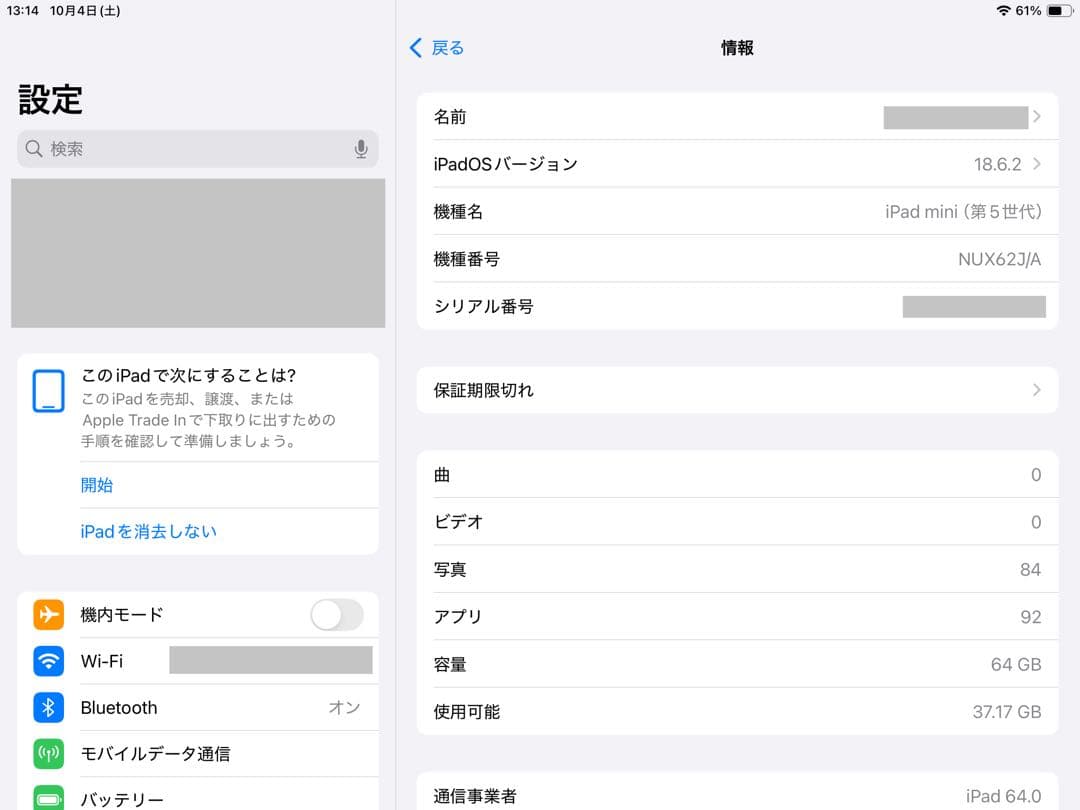
Task: Tap the 開始 link in the trade-in card
Action: coord(97,484)
